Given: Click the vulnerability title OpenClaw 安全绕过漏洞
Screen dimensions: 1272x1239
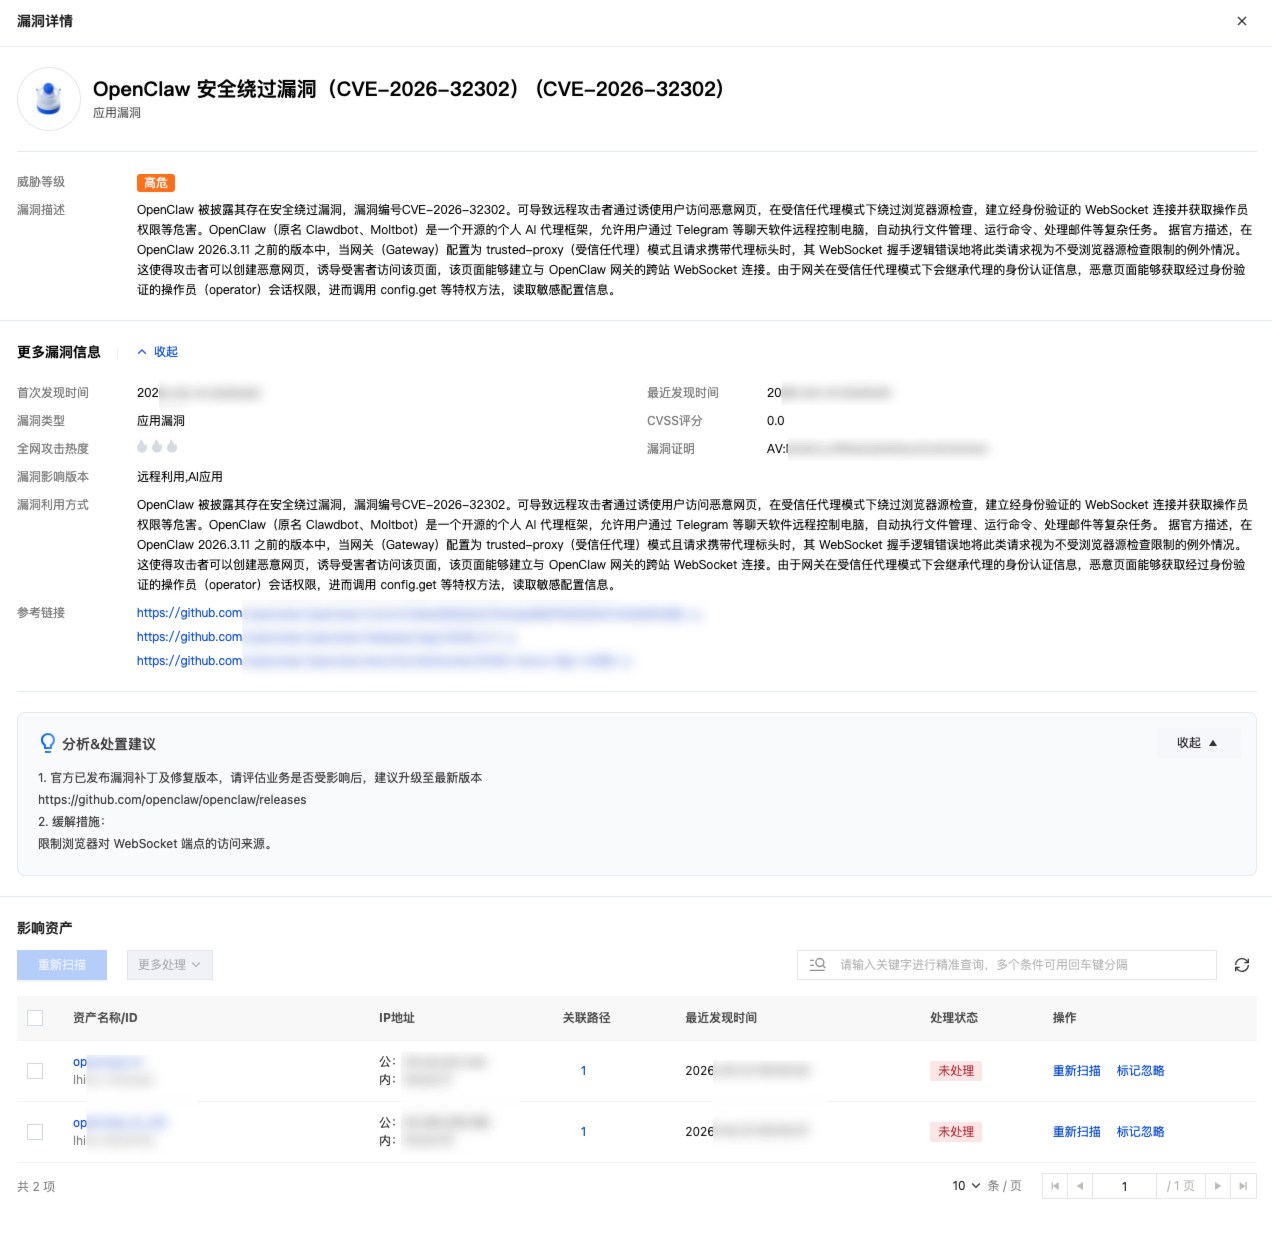Looking at the screenshot, I should click(409, 89).
